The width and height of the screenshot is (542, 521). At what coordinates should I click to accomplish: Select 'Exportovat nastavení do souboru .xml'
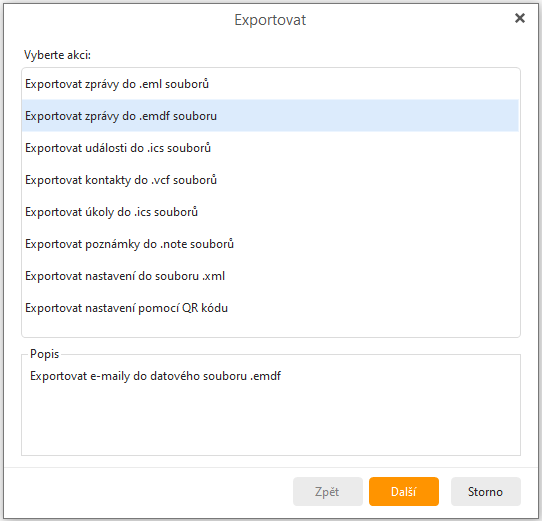click(270, 276)
